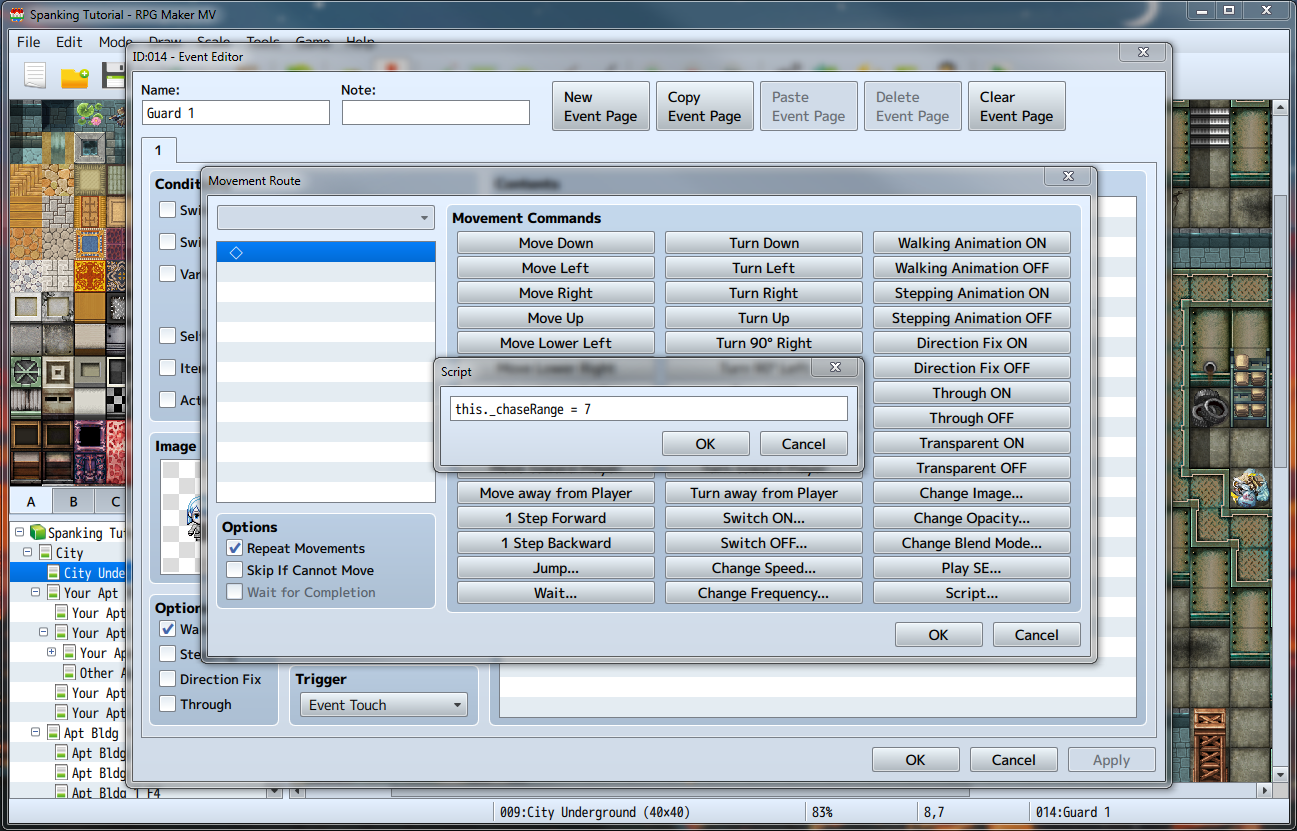Click the RPG Maker MV title bar icon
1297x831 pixels.
point(16,15)
